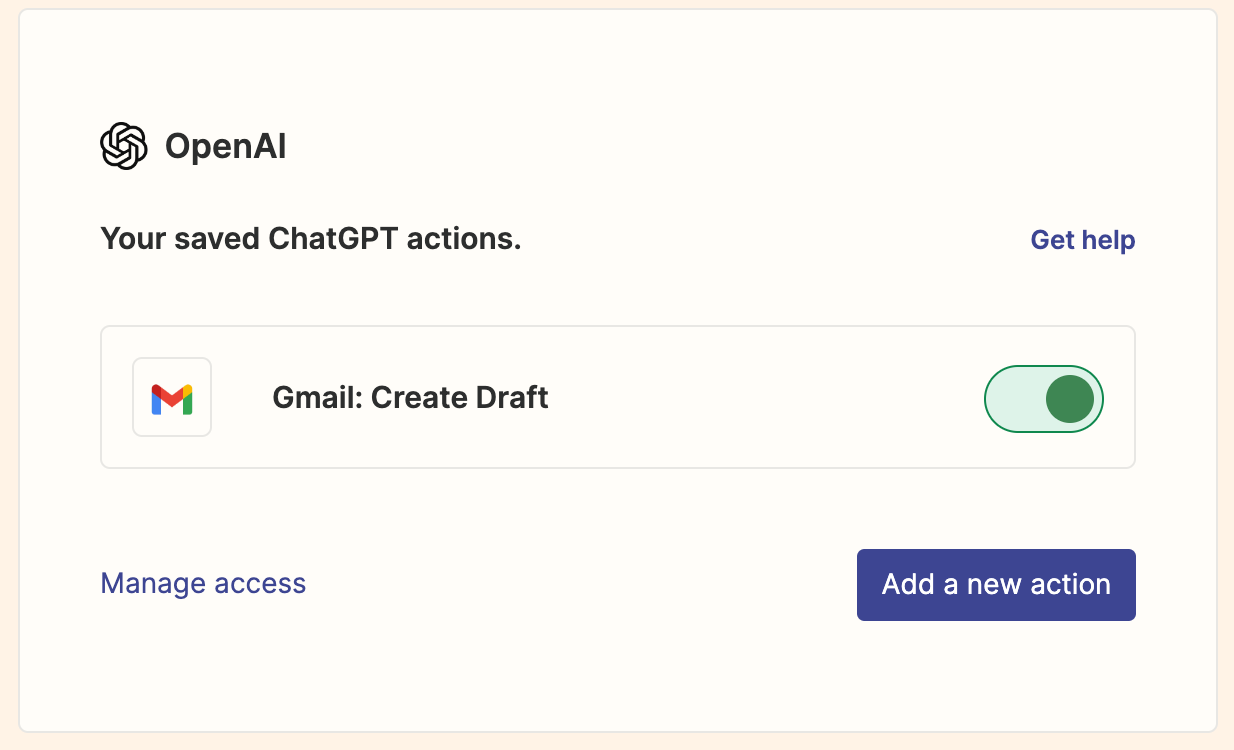Viewport: 1234px width, 750px height.
Task: Click the green knob of the toggle switch
Action: 1069,398
